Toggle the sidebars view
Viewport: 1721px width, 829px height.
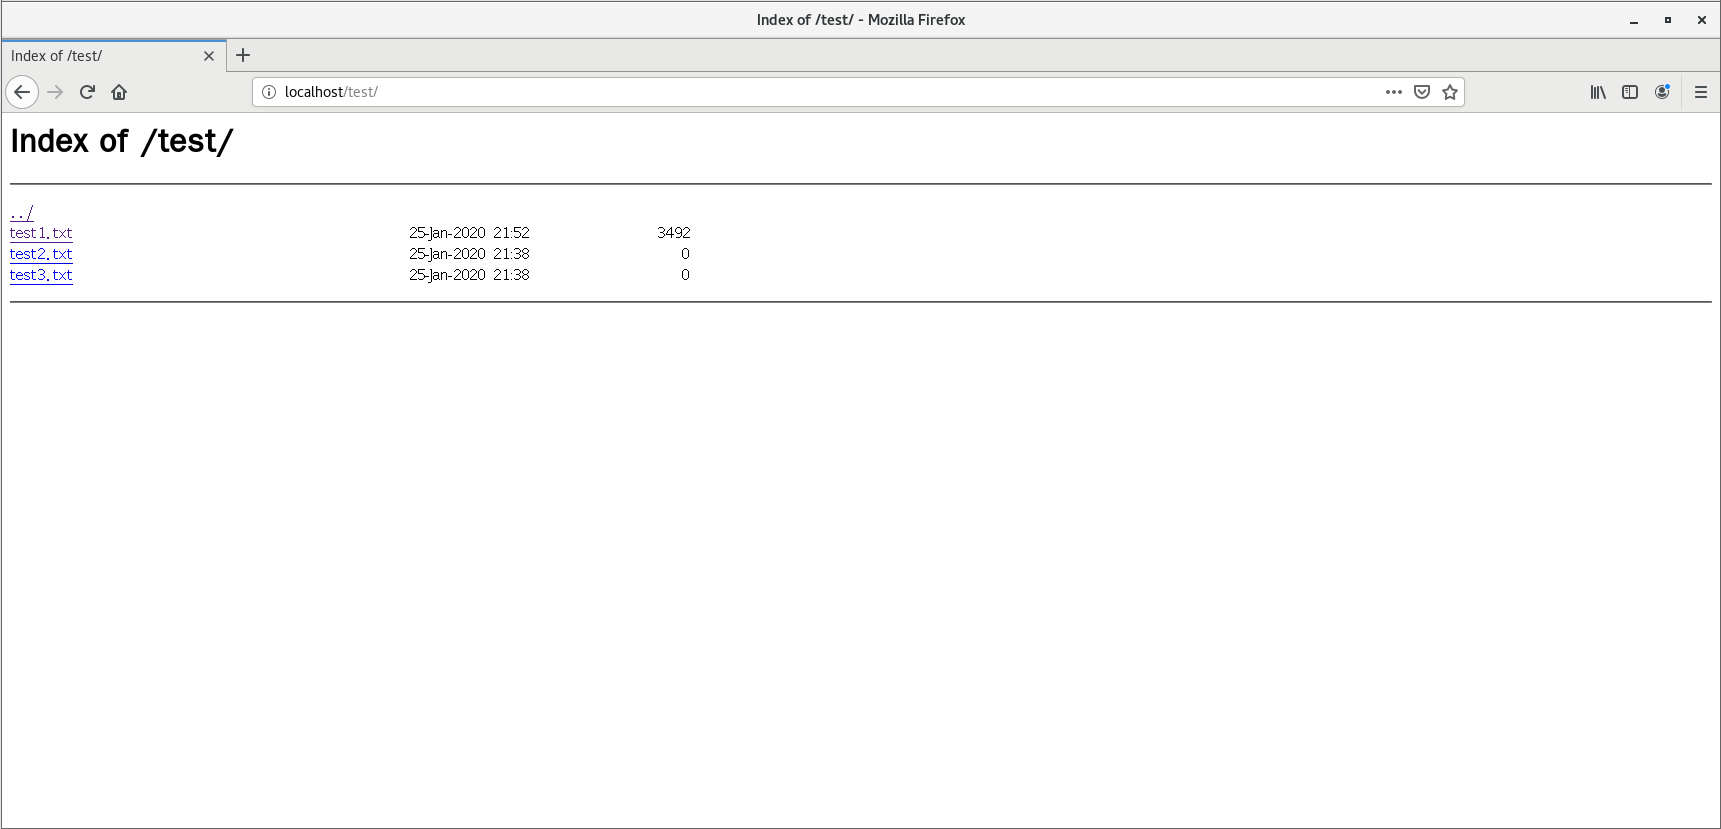coord(1630,92)
